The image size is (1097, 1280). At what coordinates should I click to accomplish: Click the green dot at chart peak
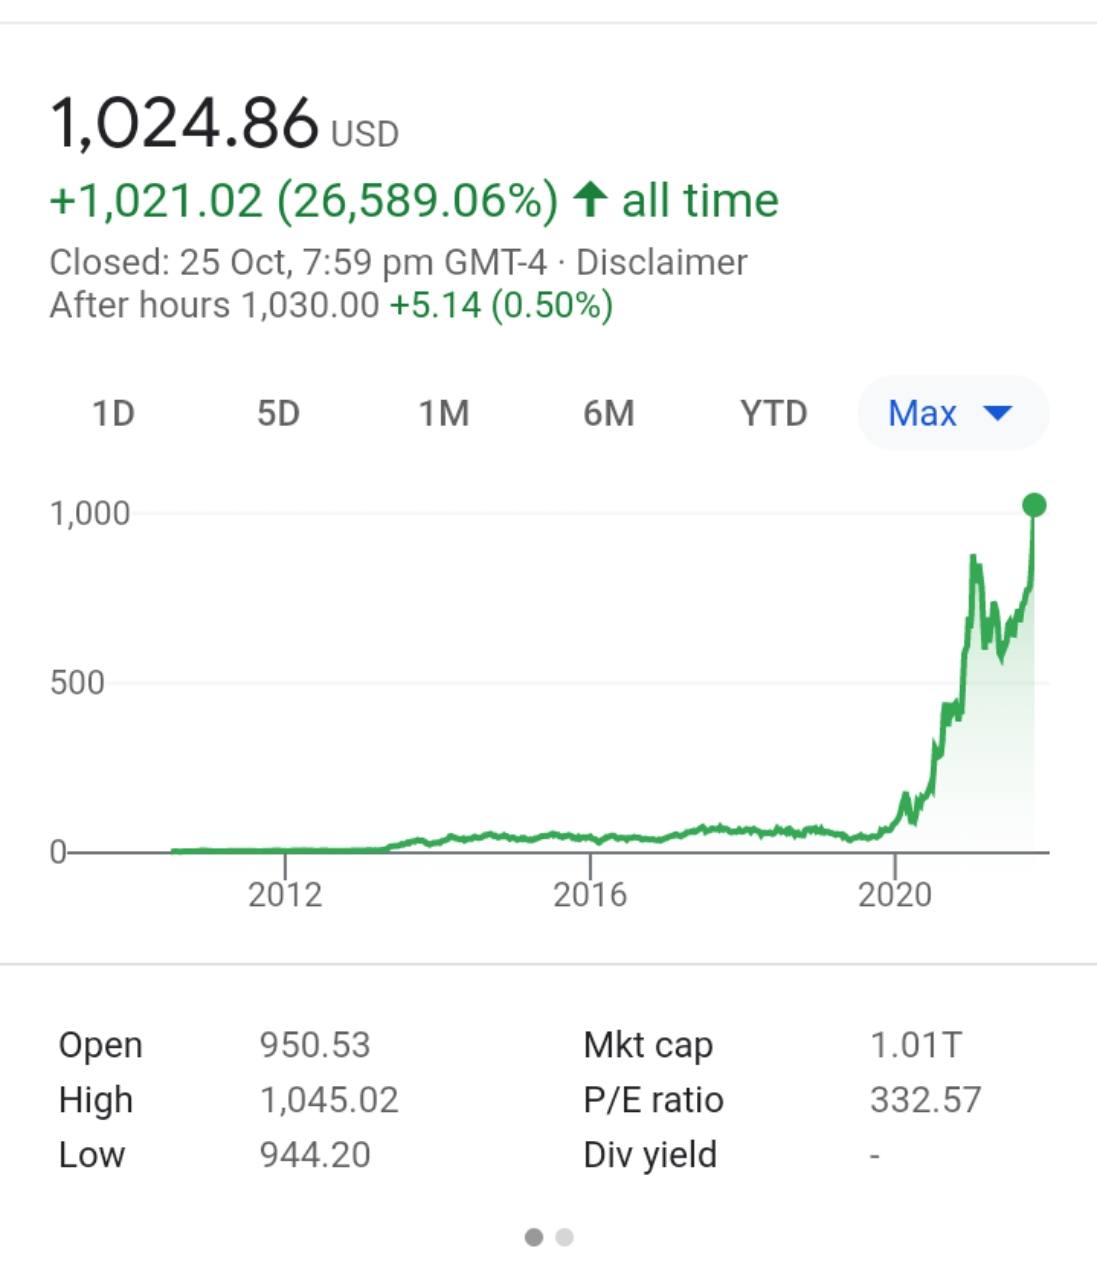coord(1035,505)
